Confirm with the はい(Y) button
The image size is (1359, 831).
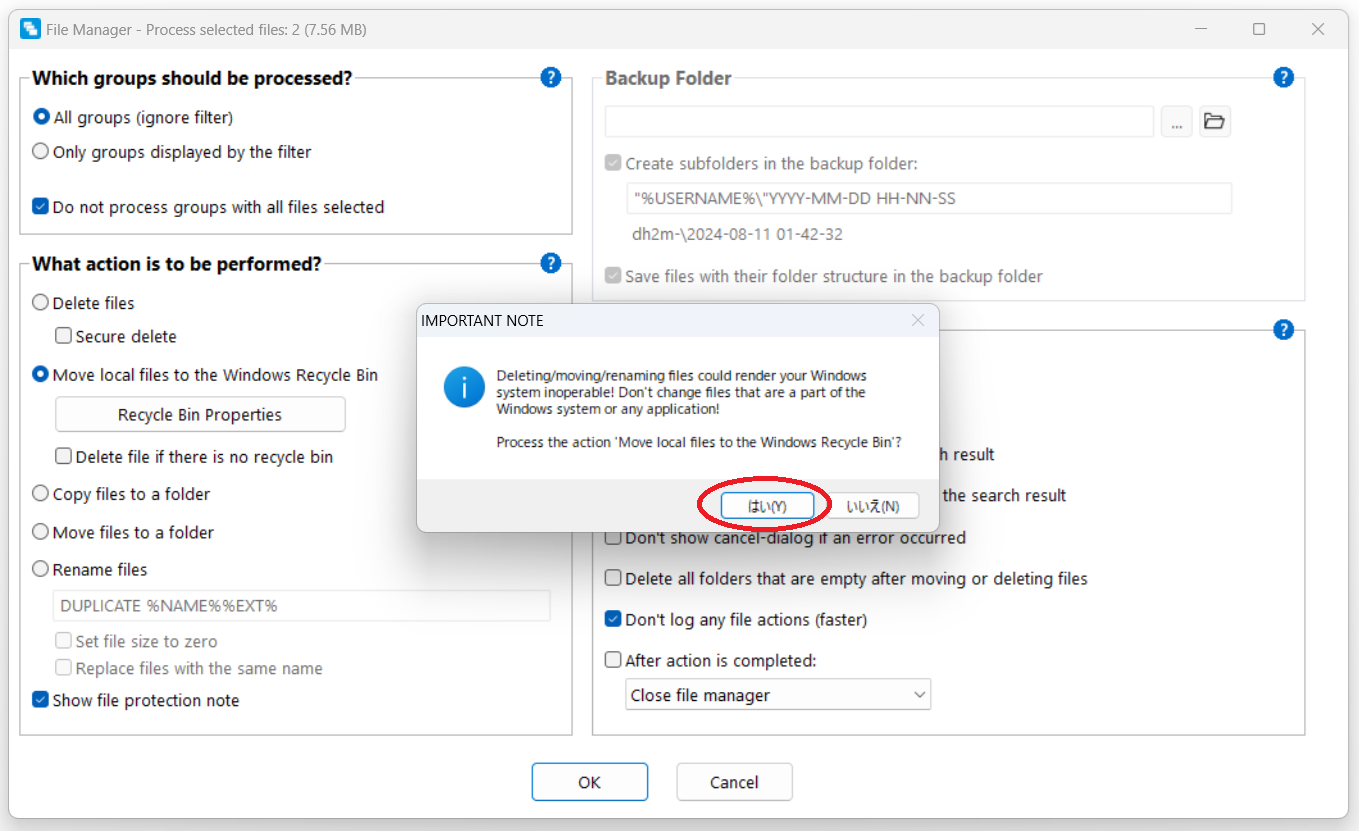click(x=767, y=506)
